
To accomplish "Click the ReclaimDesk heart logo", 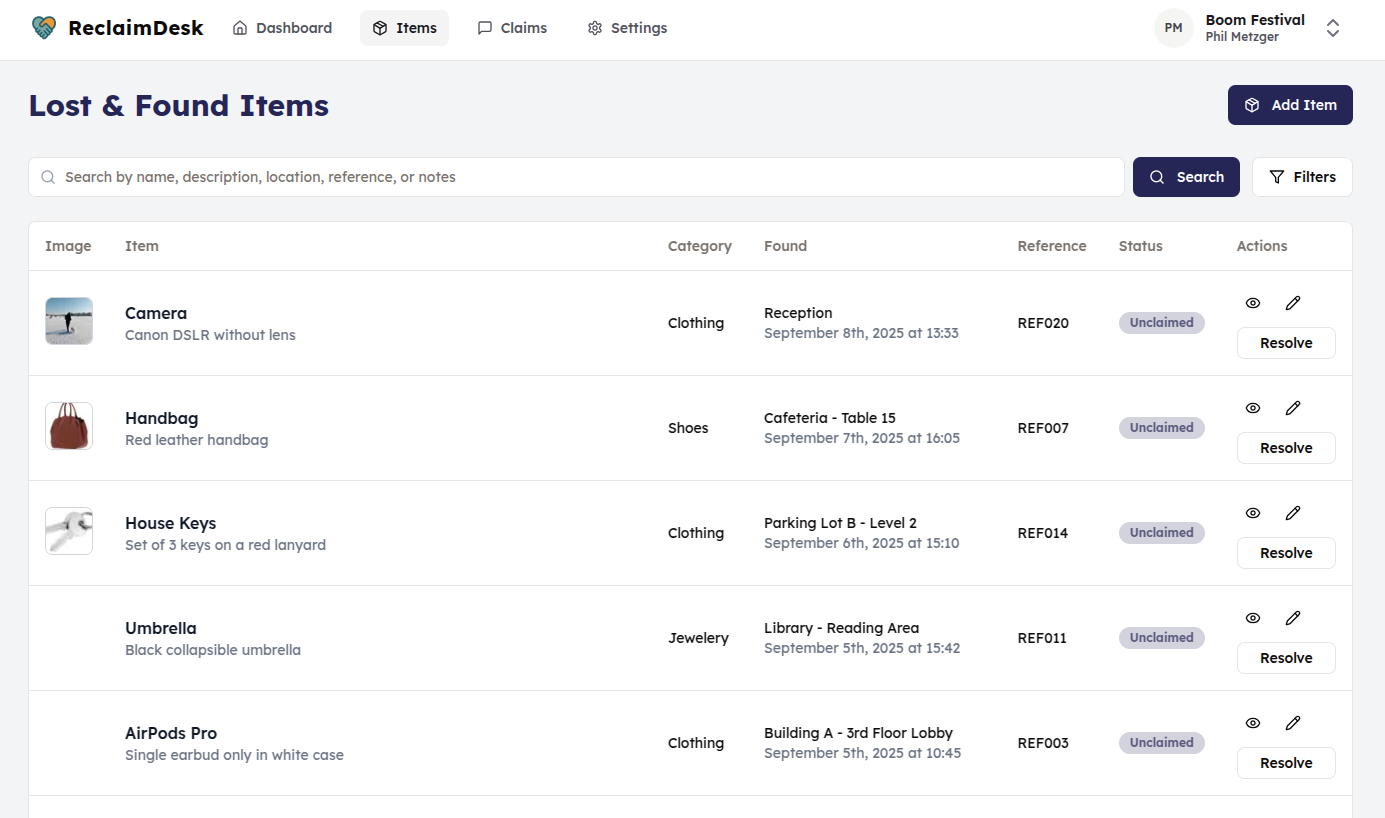I will coord(42,28).
